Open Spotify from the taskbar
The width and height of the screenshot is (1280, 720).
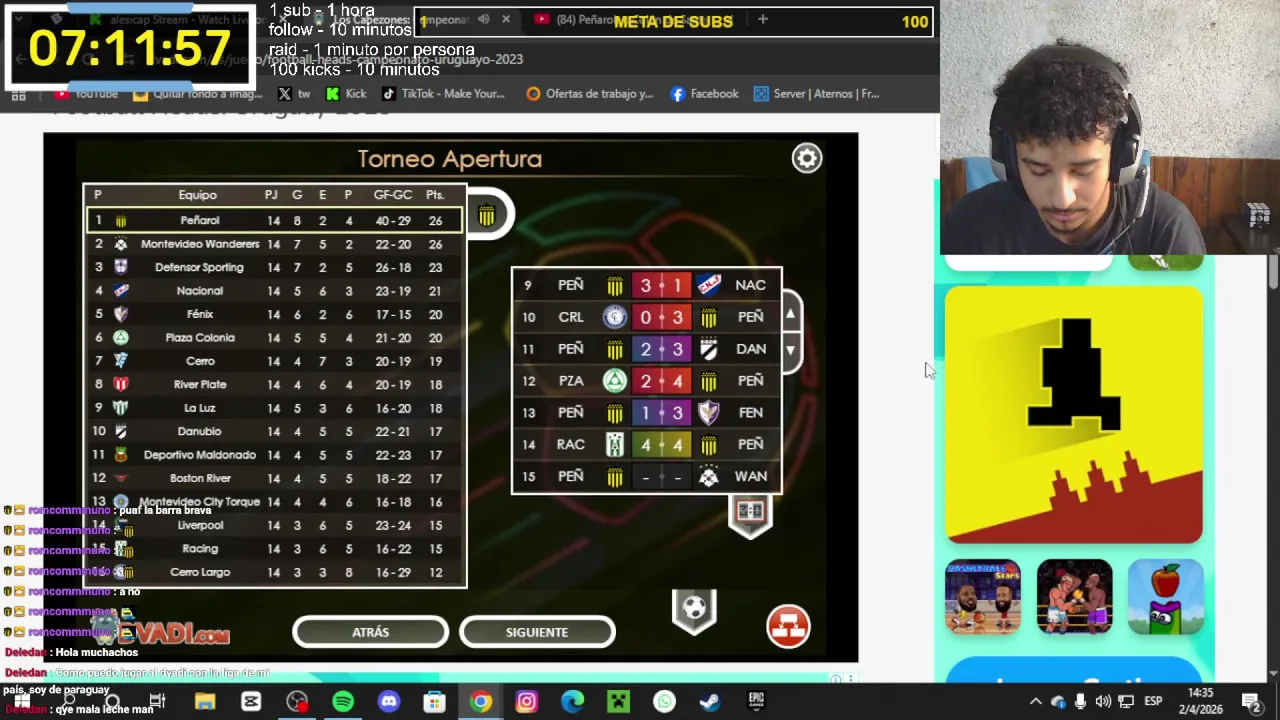pos(343,702)
